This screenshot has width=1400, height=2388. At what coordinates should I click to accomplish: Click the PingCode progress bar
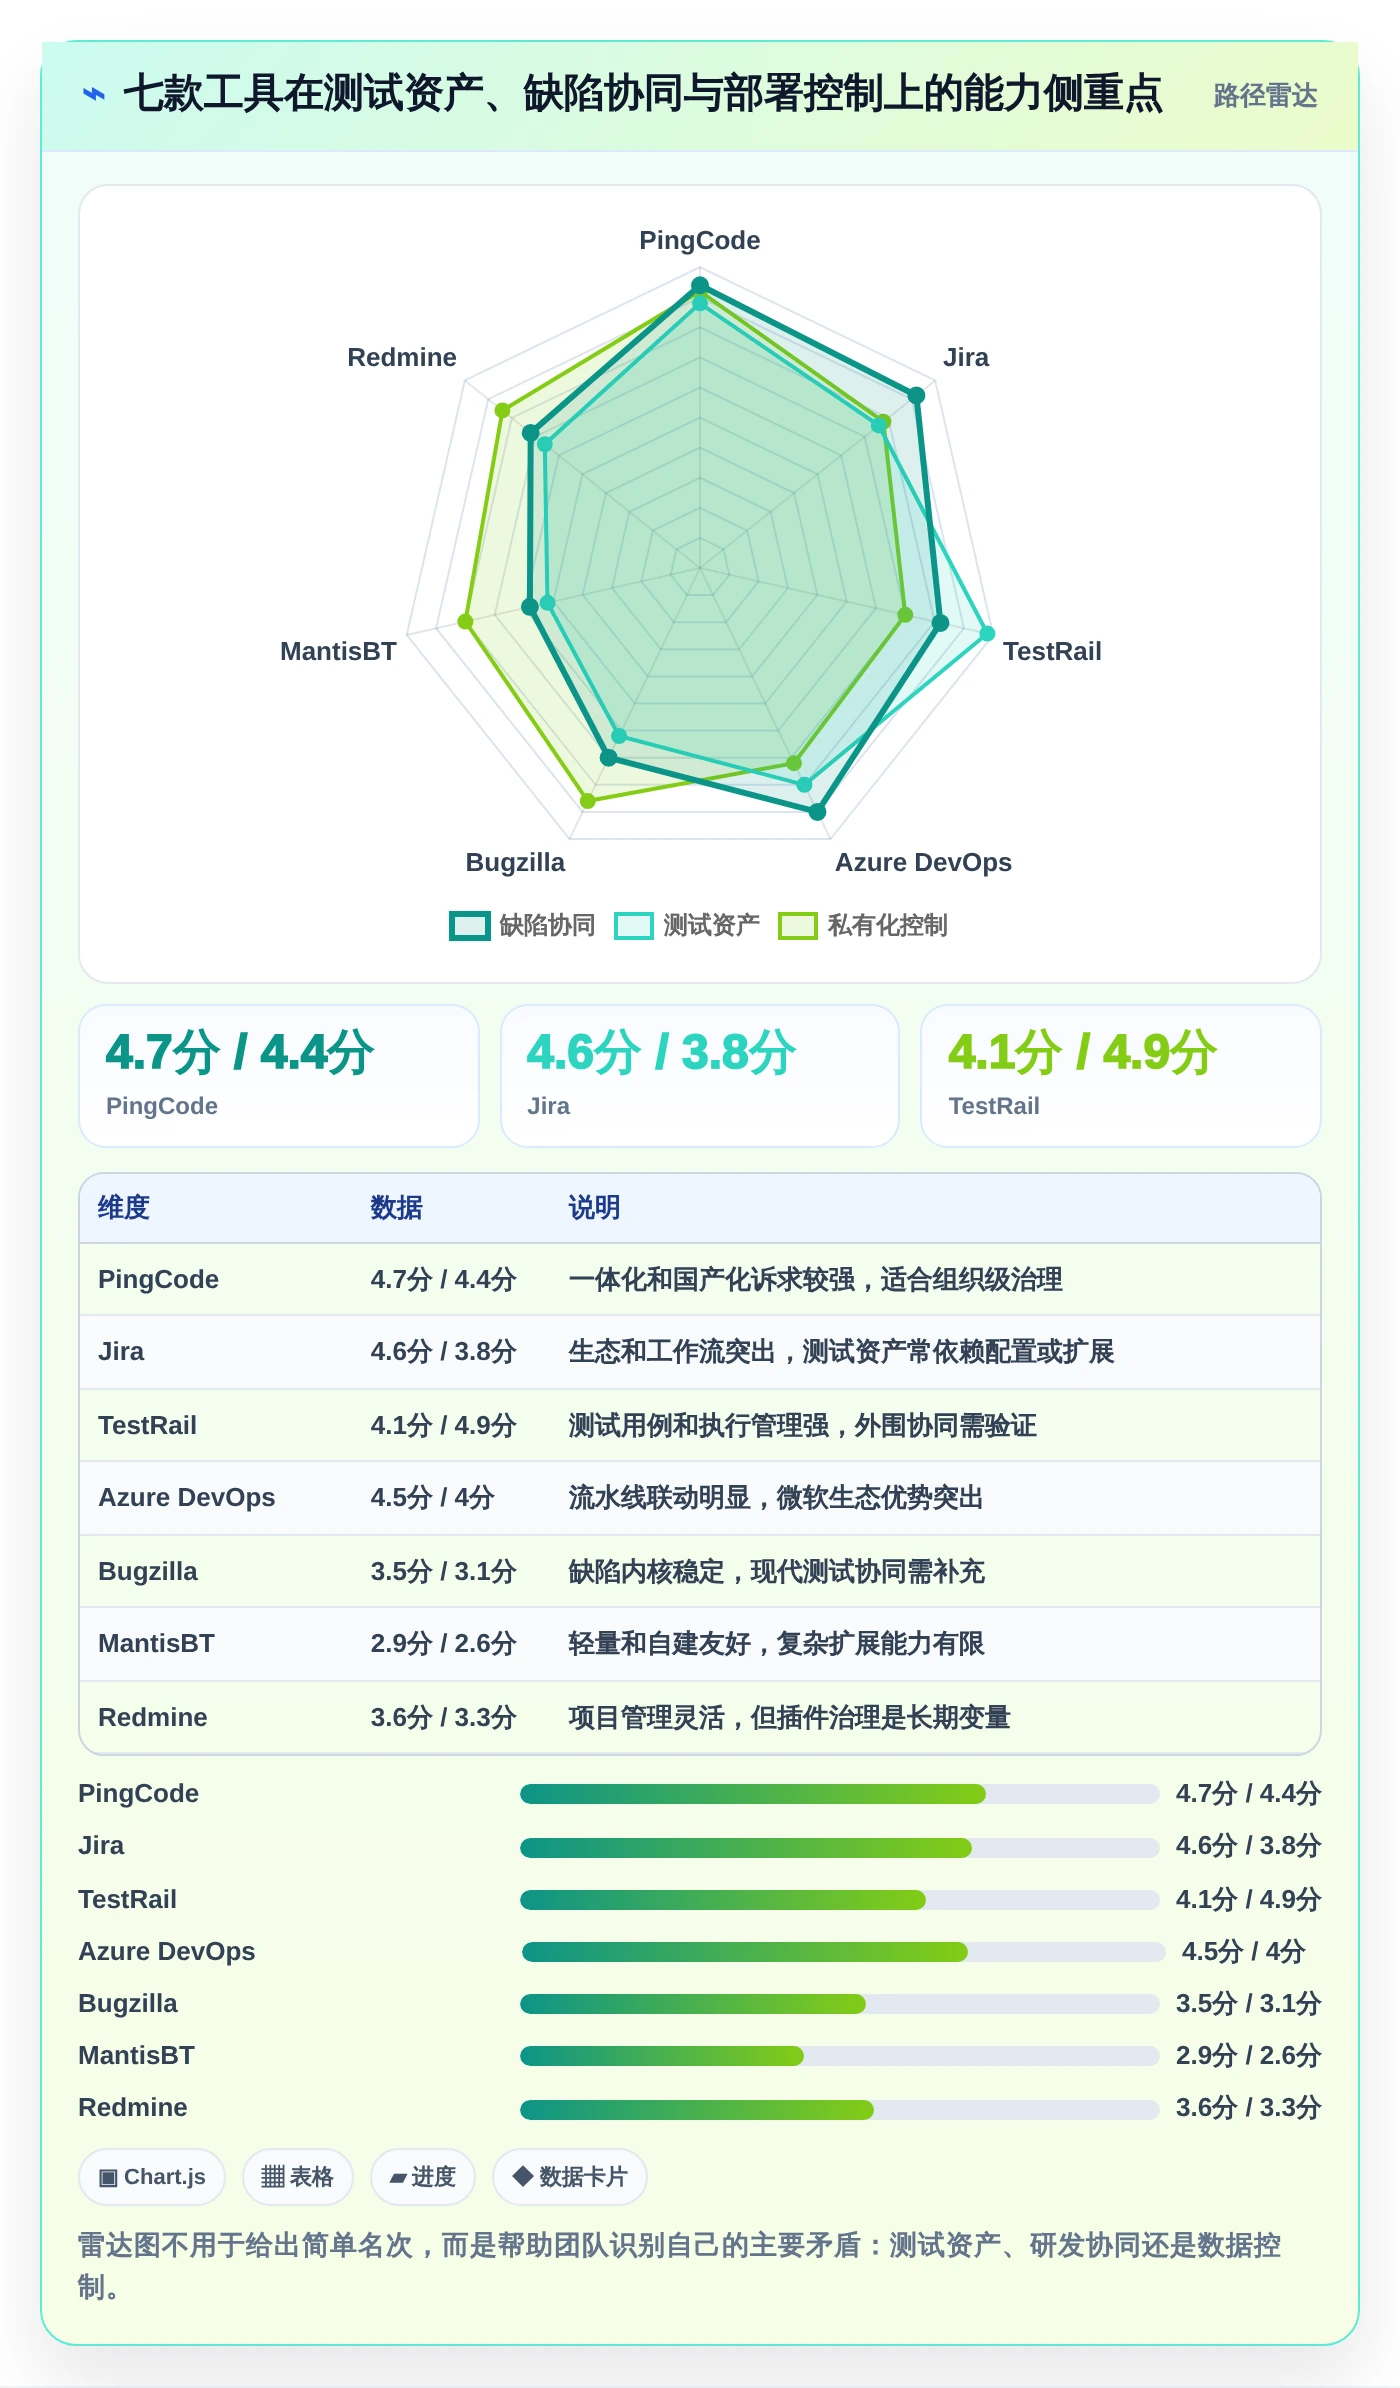click(x=839, y=1794)
